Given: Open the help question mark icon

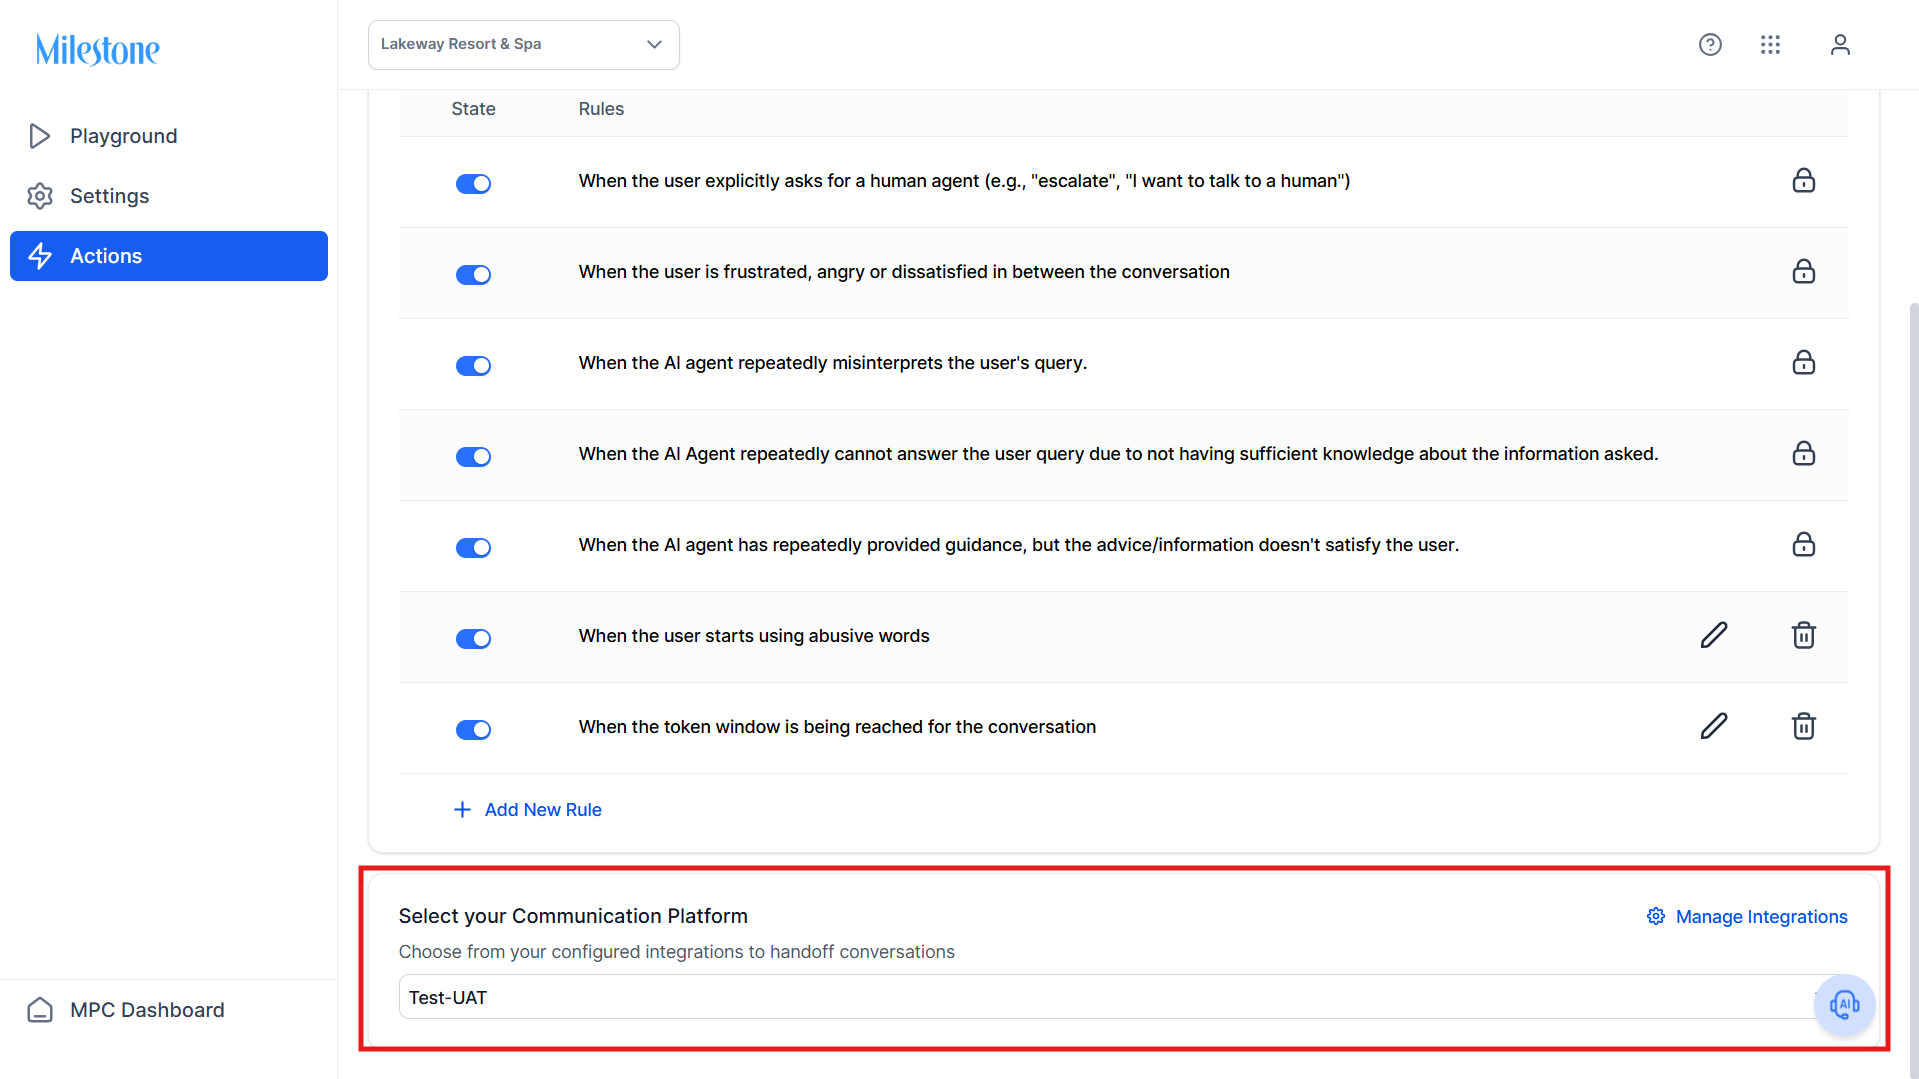Looking at the screenshot, I should pos(1710,44).
